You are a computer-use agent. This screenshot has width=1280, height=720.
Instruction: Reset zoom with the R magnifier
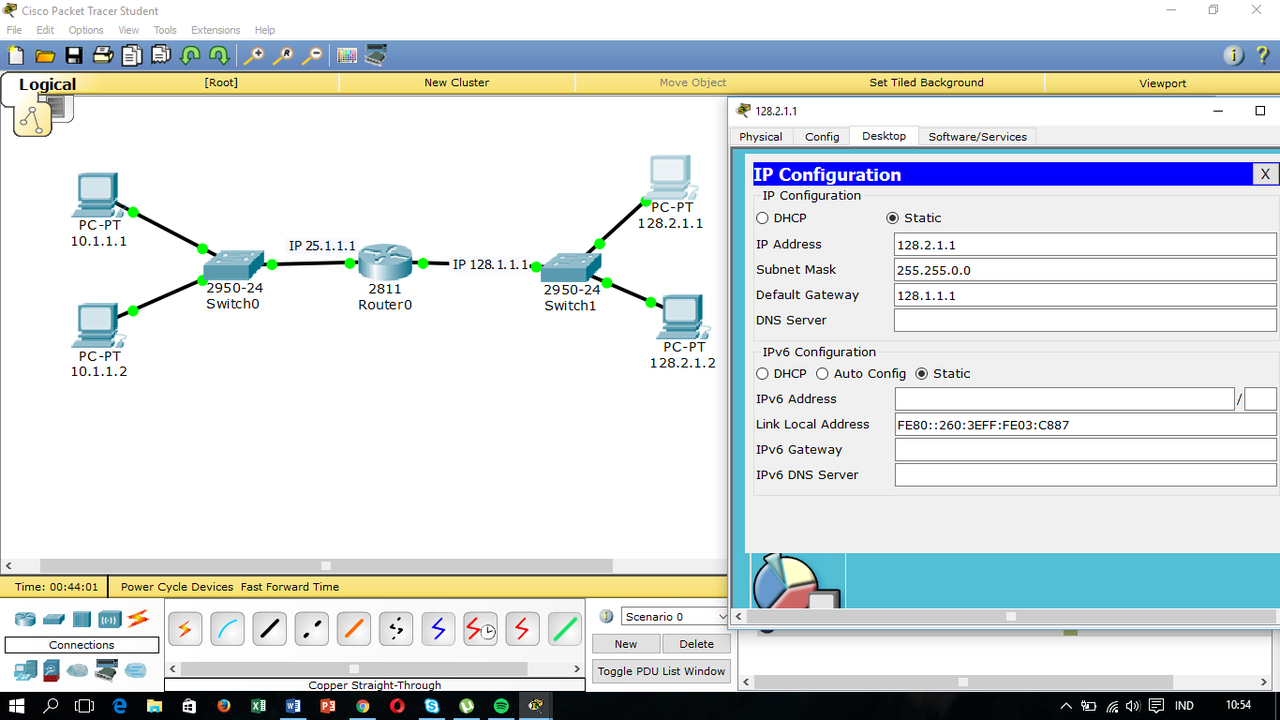pos(284,56)
